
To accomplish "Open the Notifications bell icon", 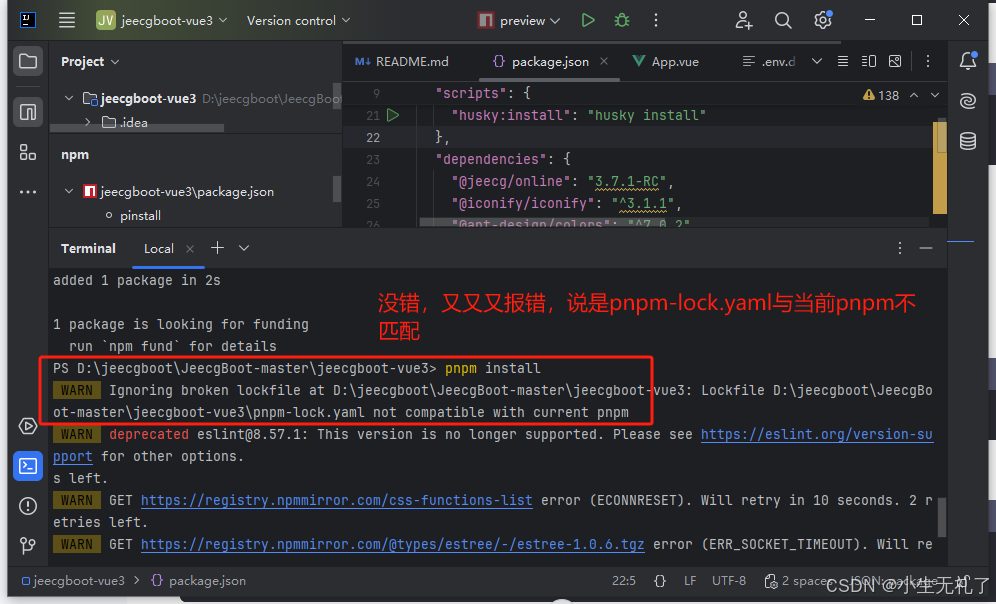I will coord(968,61).
